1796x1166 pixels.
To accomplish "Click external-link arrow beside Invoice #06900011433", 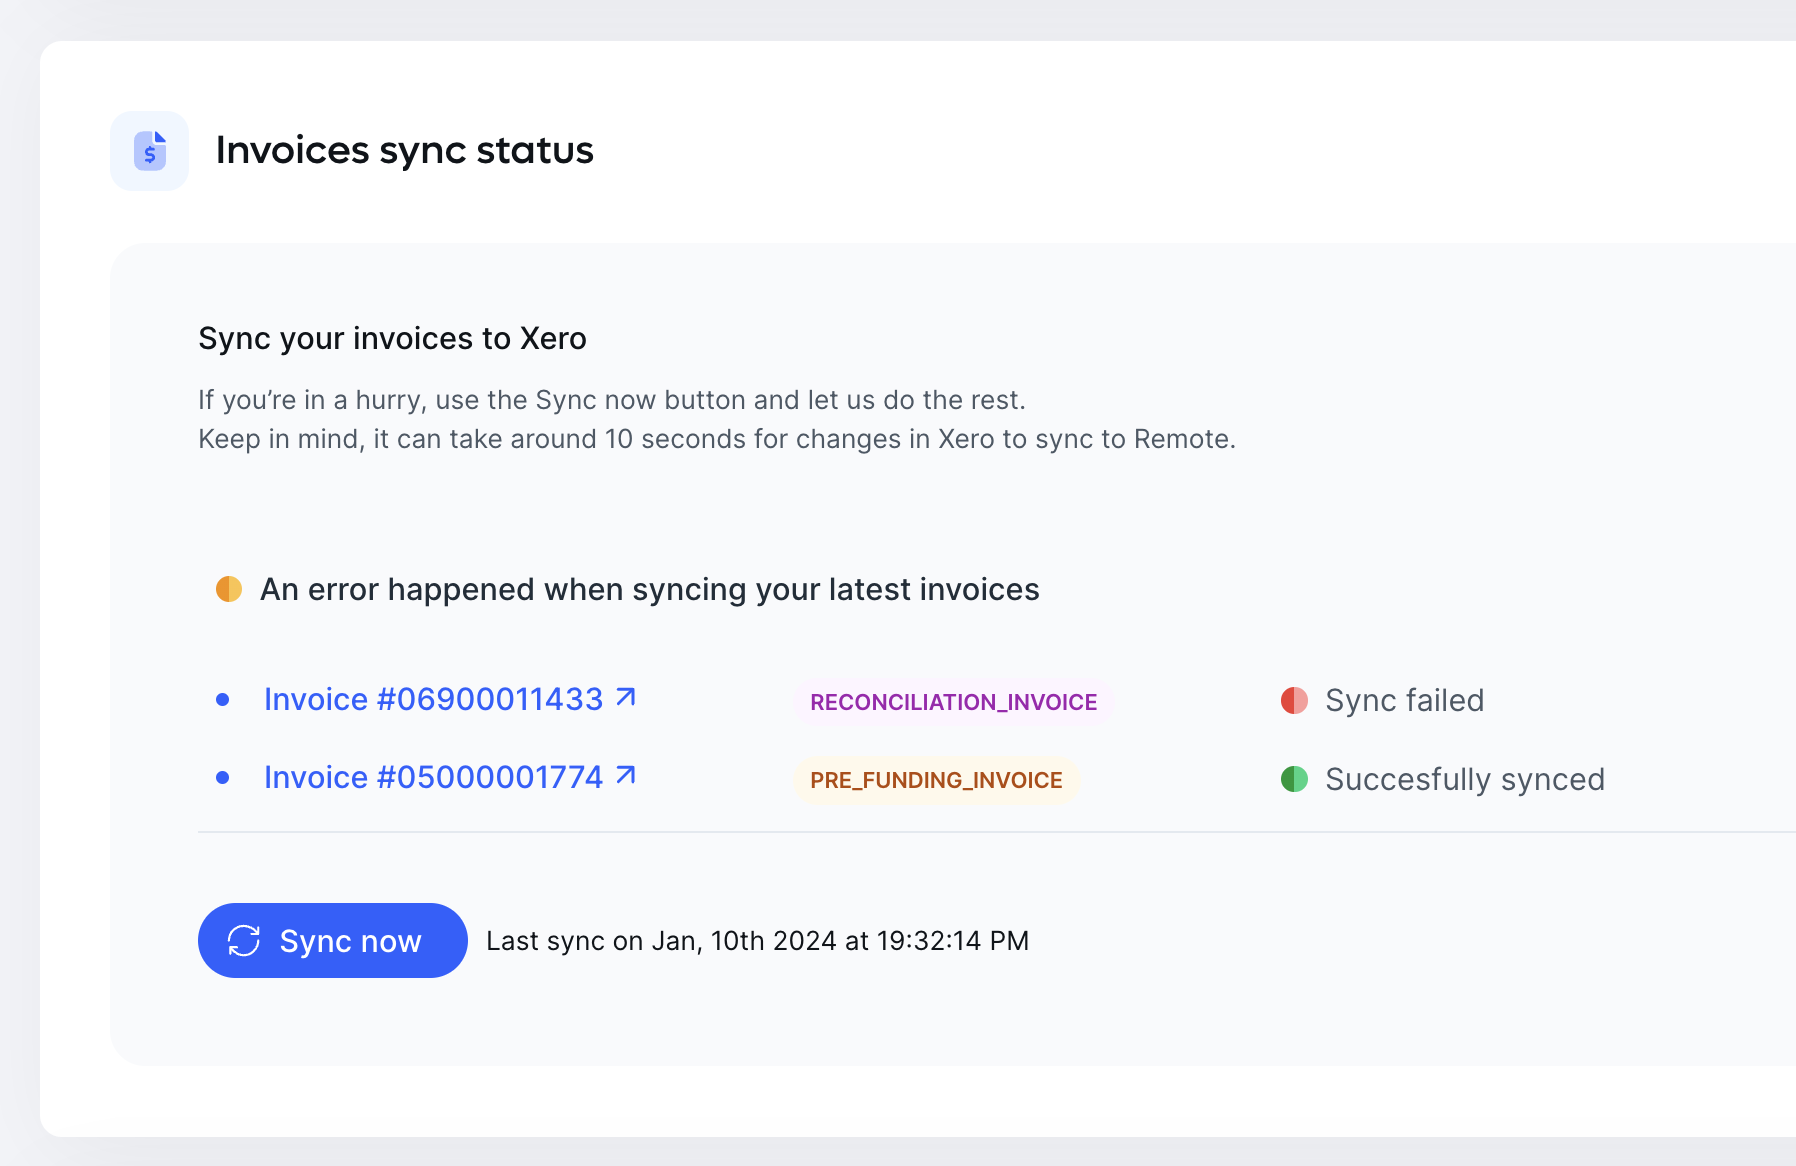I will click(x=626, y=697).
